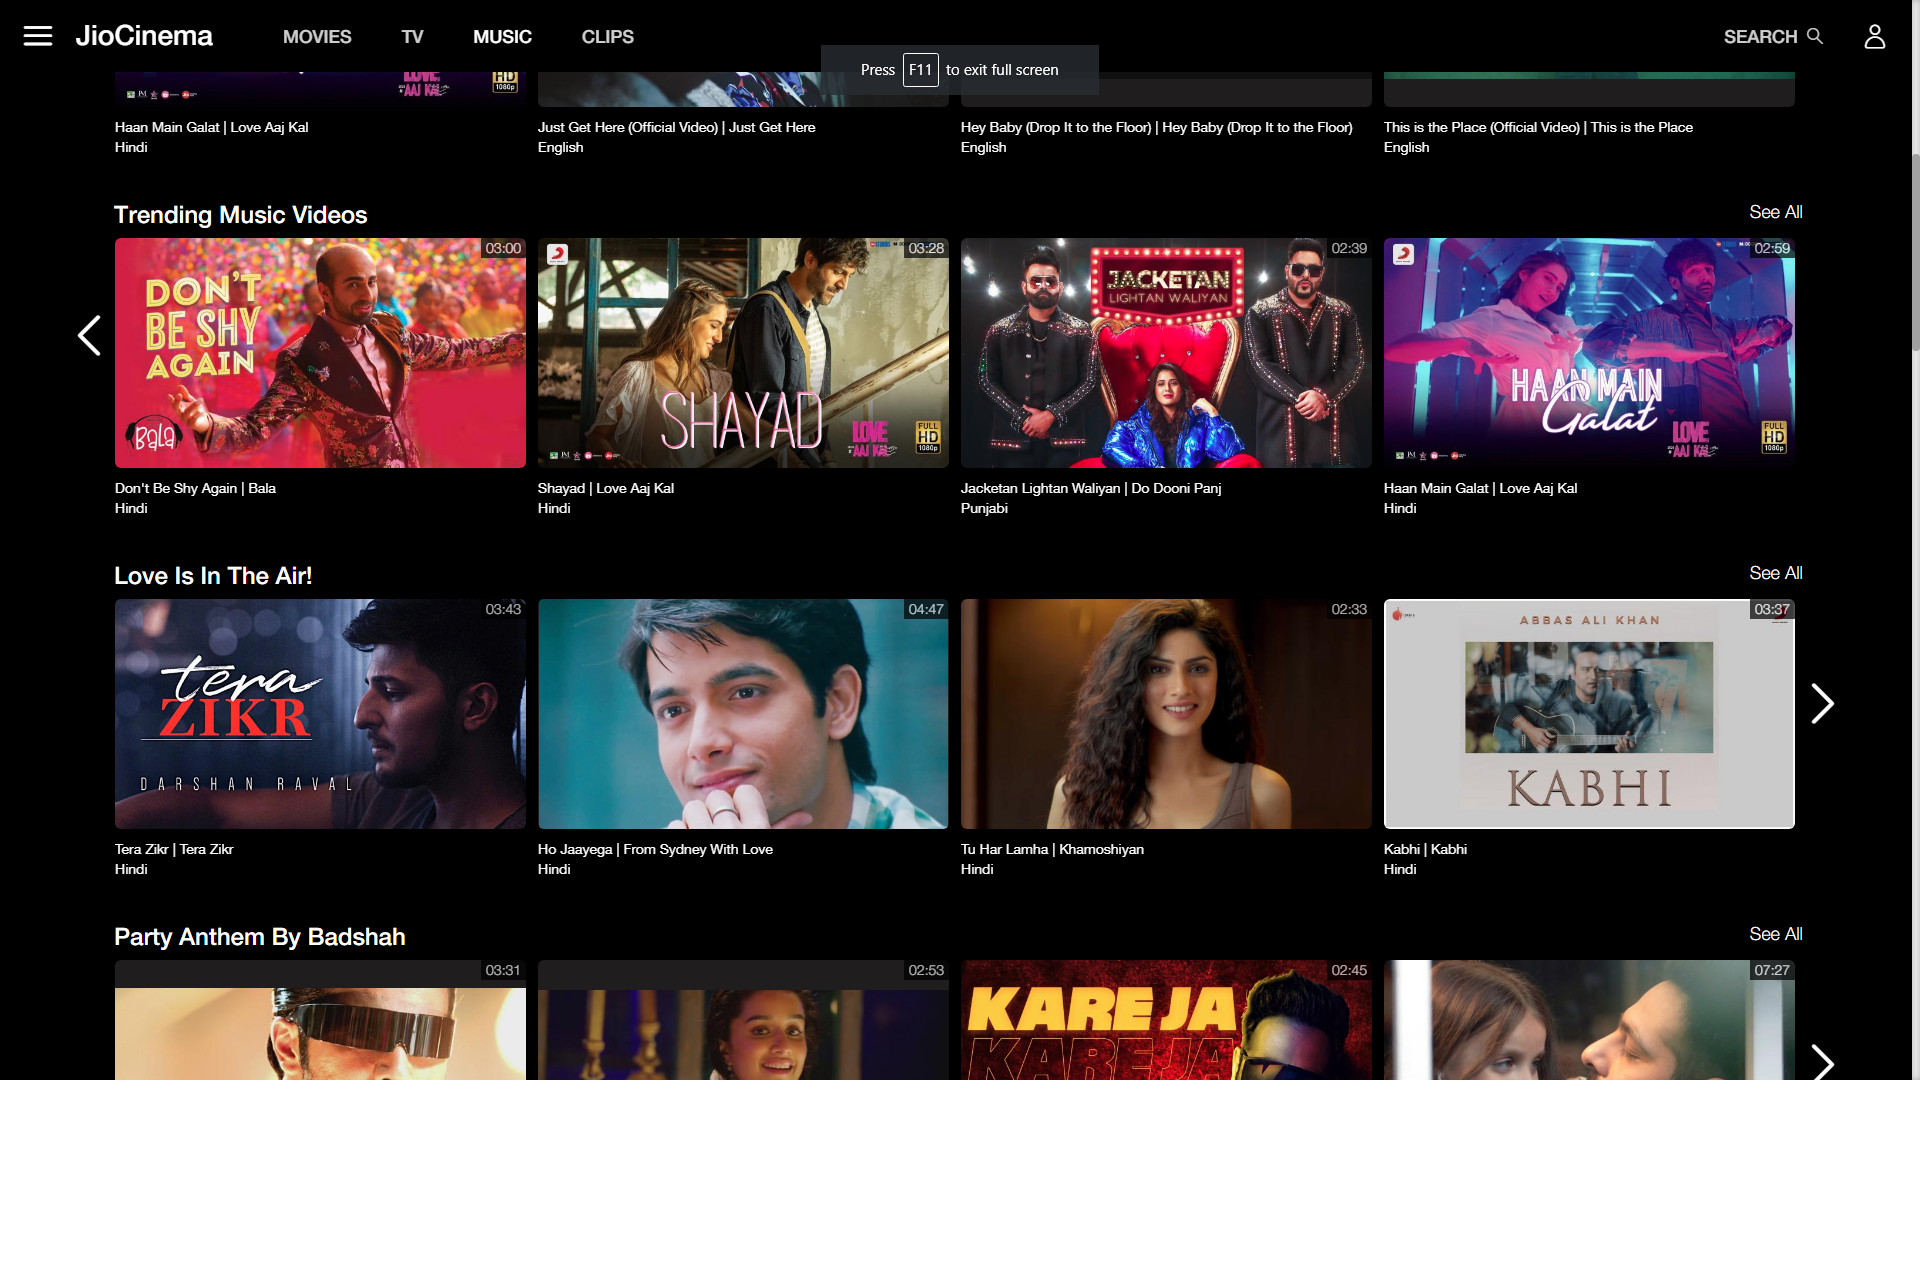See all Party Anthem By Badshah videos

(1776, 934)
